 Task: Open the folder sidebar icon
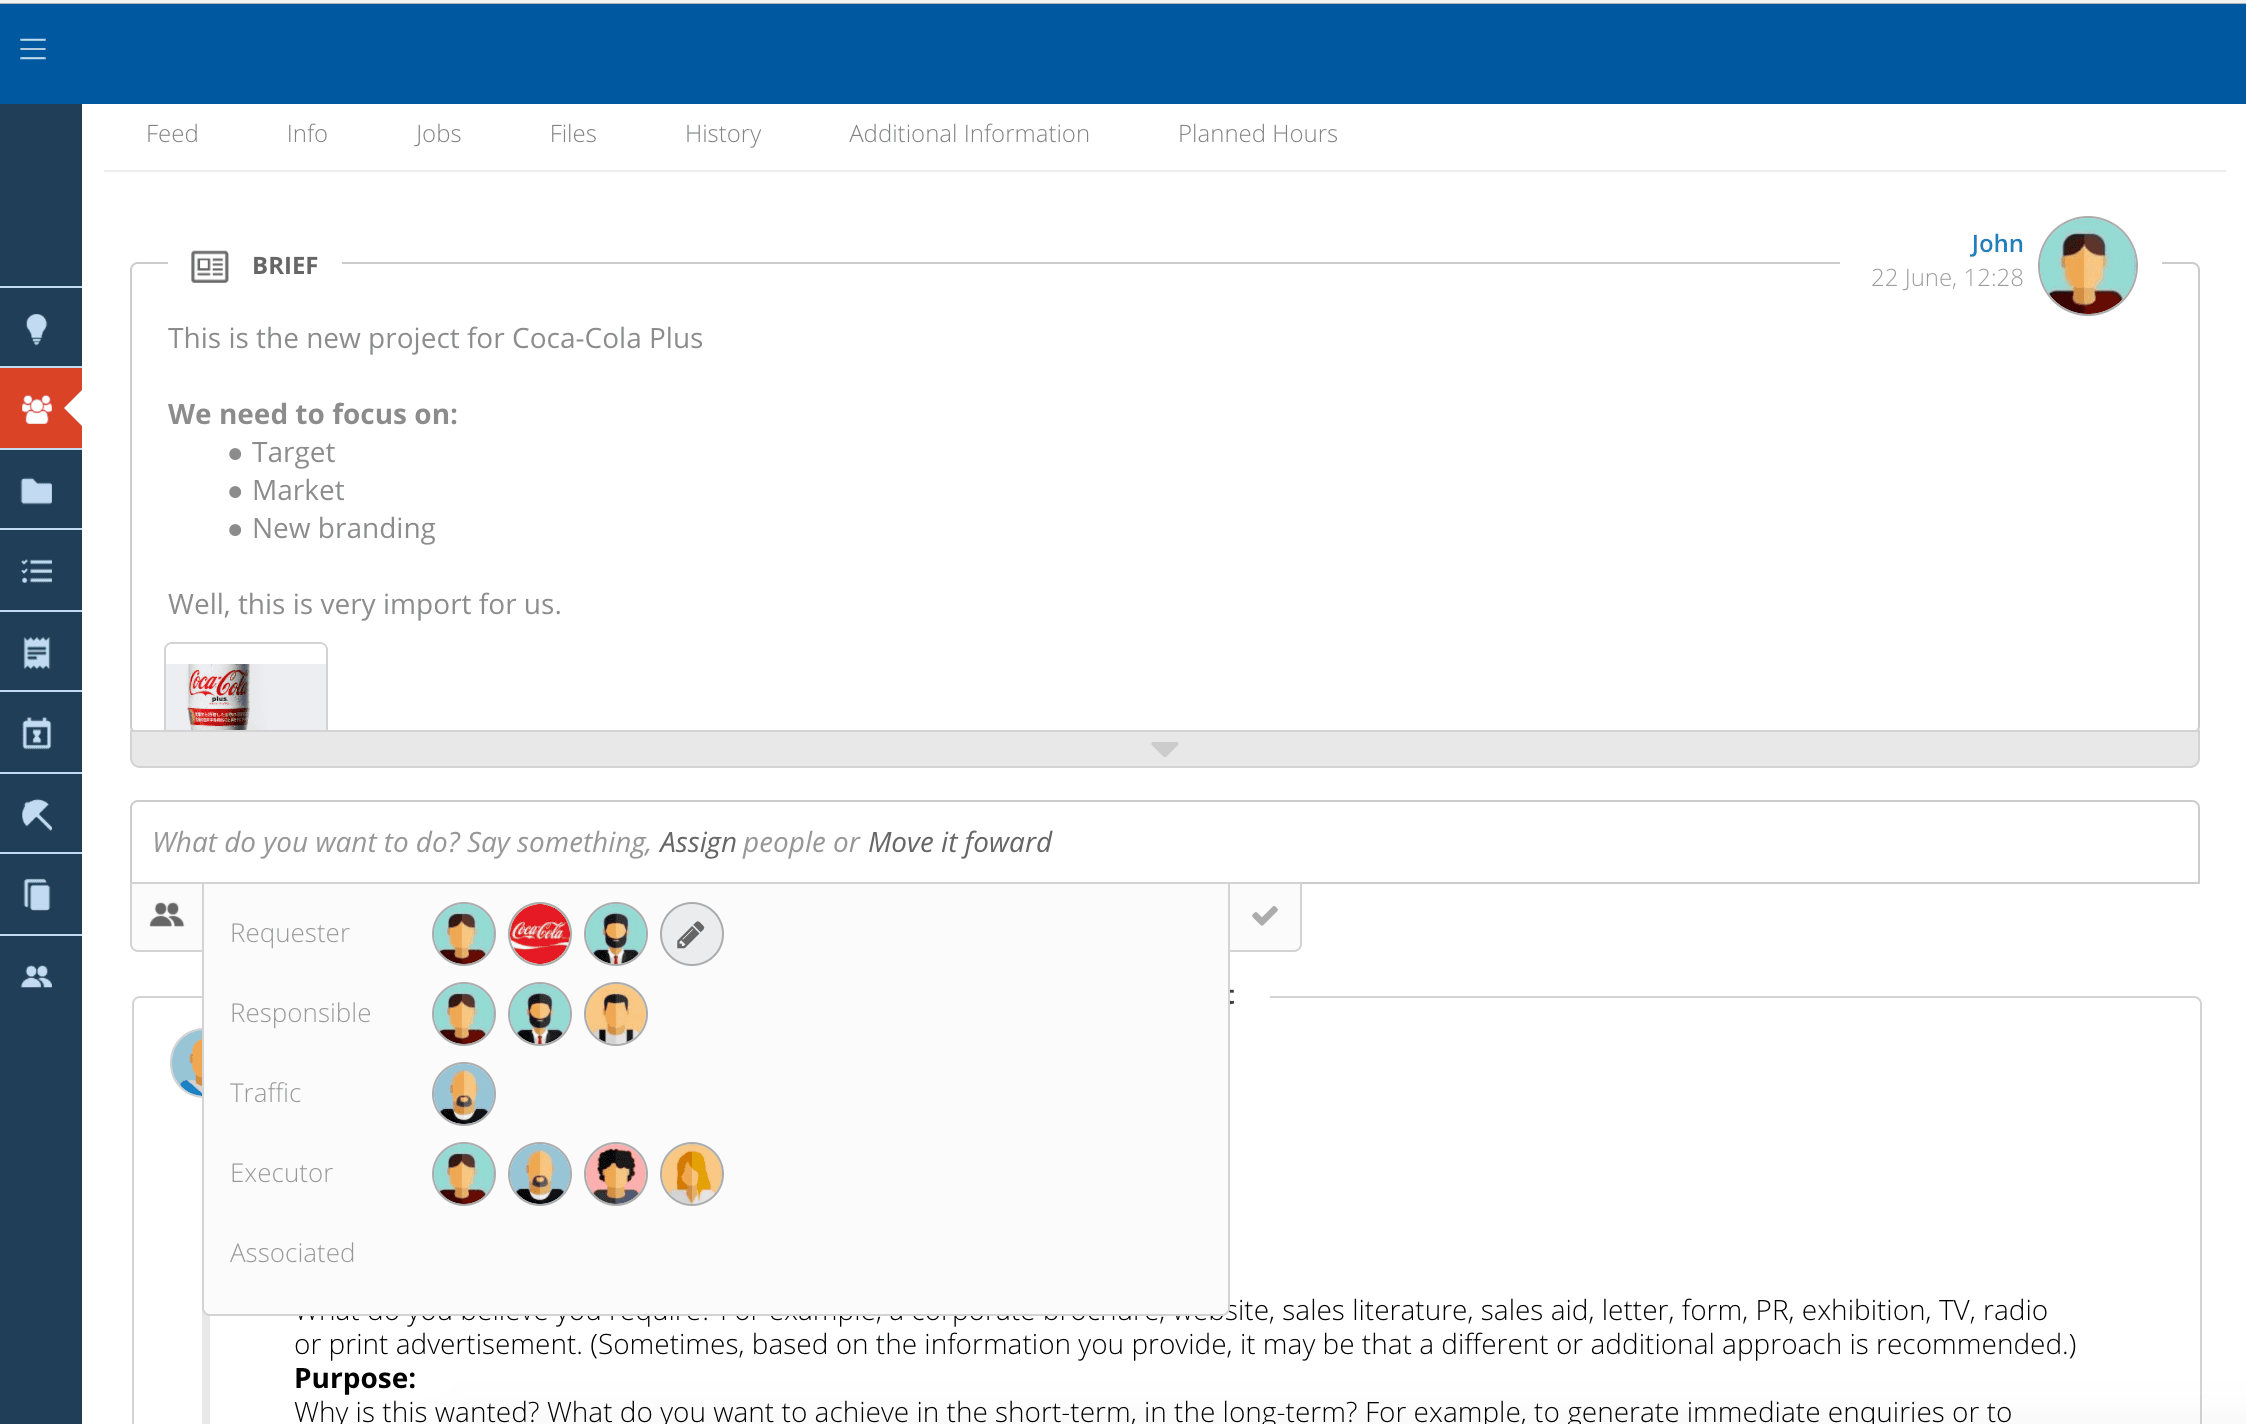[x=37, y=491]
